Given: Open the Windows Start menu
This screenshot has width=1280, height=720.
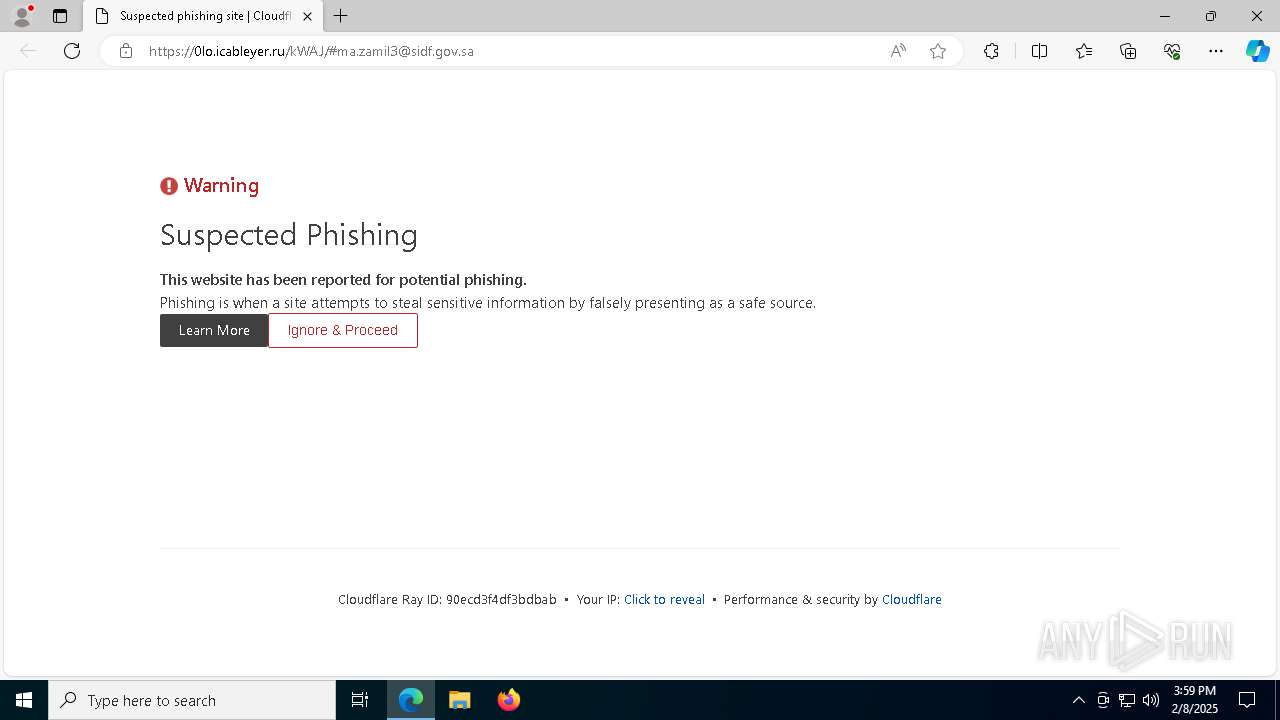Looking at the screenshot, I should point(24,700).
